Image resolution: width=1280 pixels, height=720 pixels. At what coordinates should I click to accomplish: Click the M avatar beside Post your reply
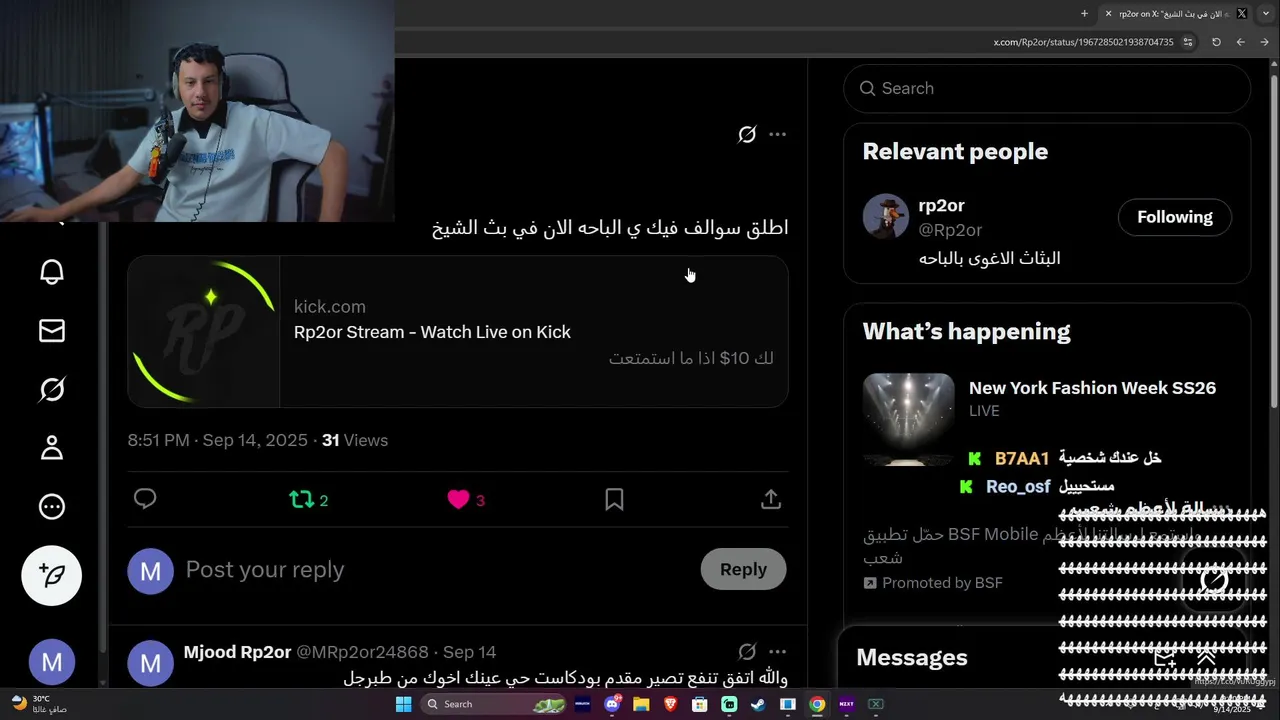click(x=151, y=571)
